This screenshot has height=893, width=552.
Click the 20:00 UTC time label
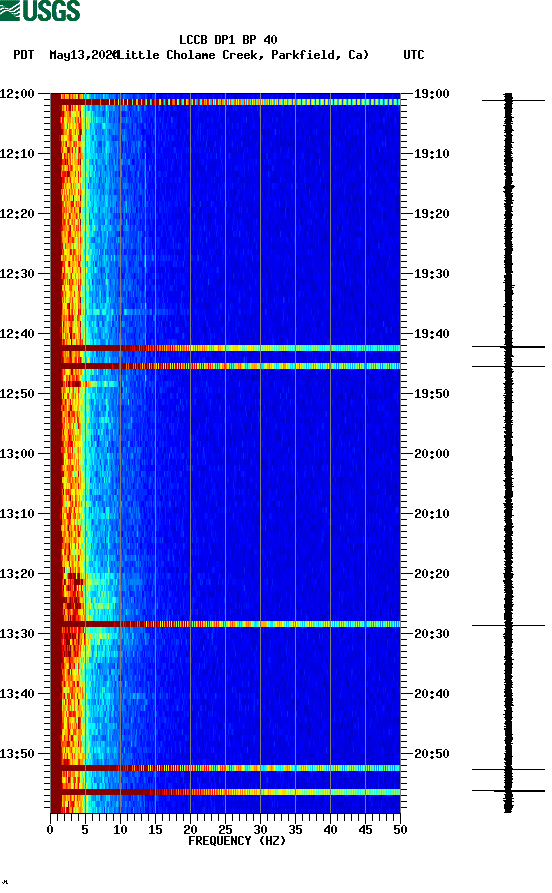click(432, 454)
